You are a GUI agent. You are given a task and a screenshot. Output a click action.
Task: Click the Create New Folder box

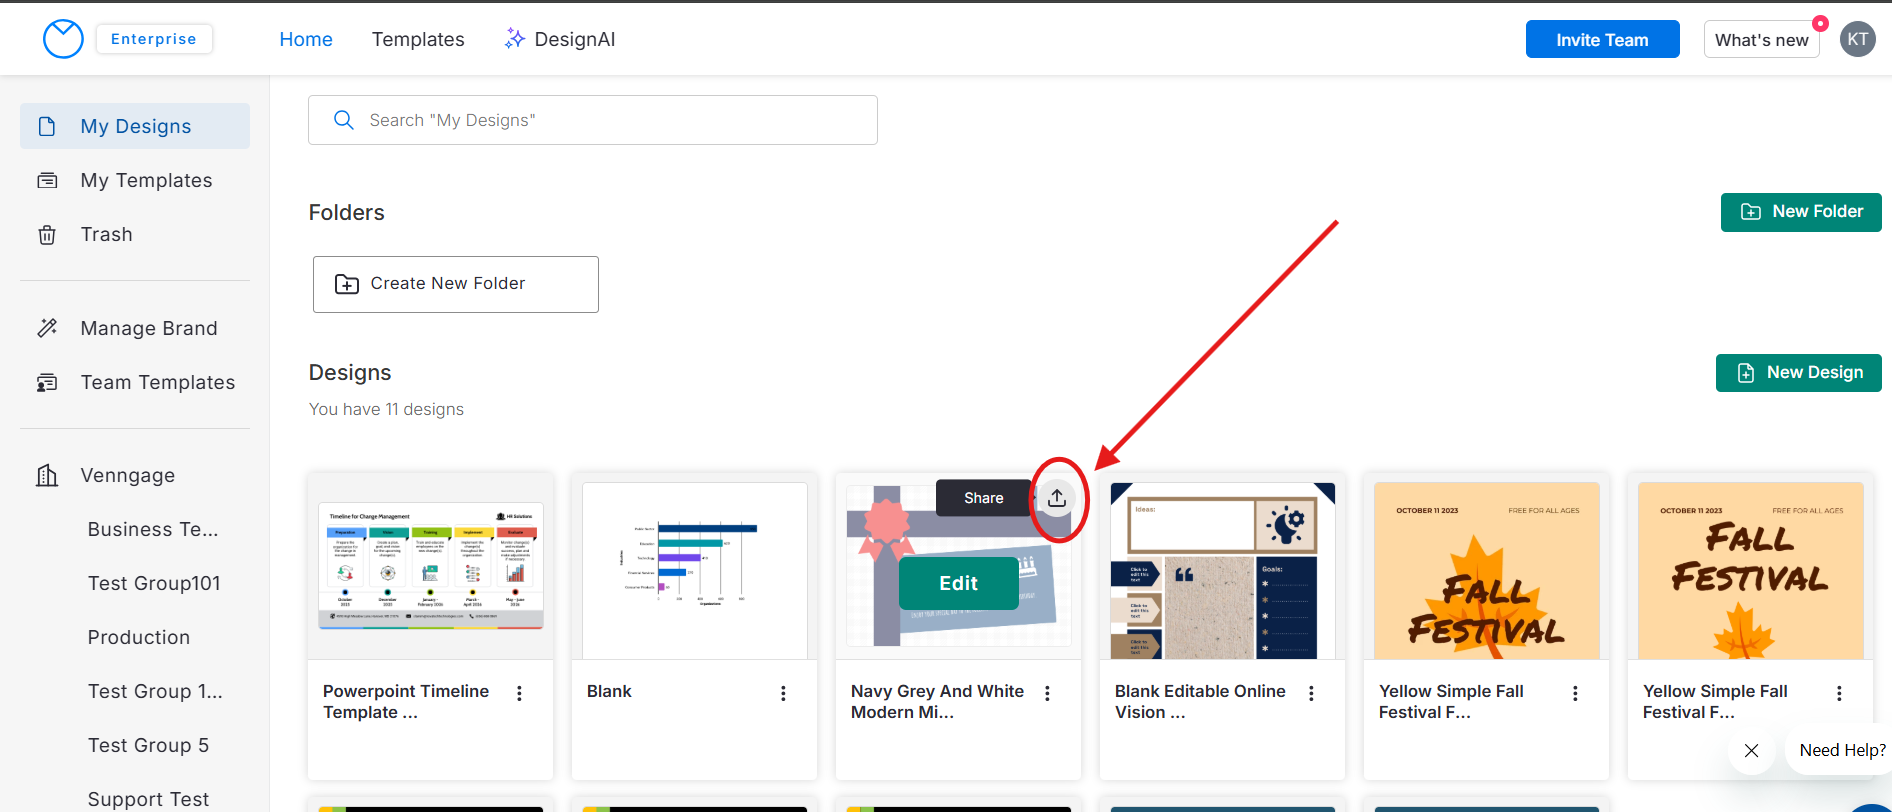455,284
